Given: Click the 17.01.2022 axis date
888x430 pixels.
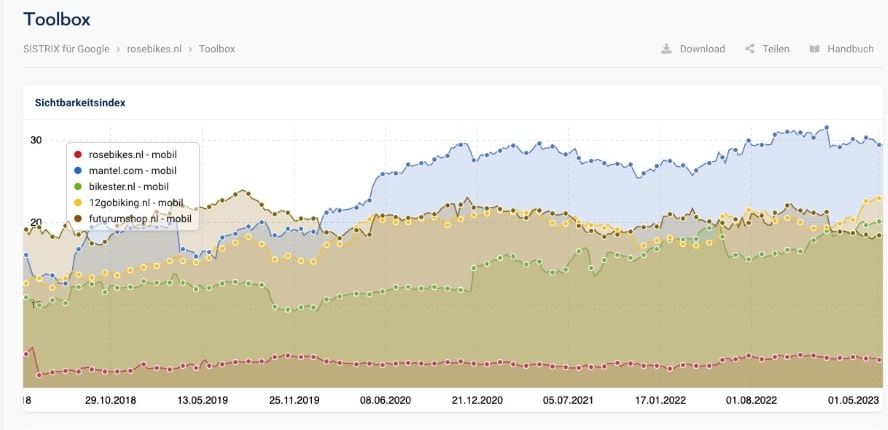Looking at the screenshot, I should pos(660,401).
